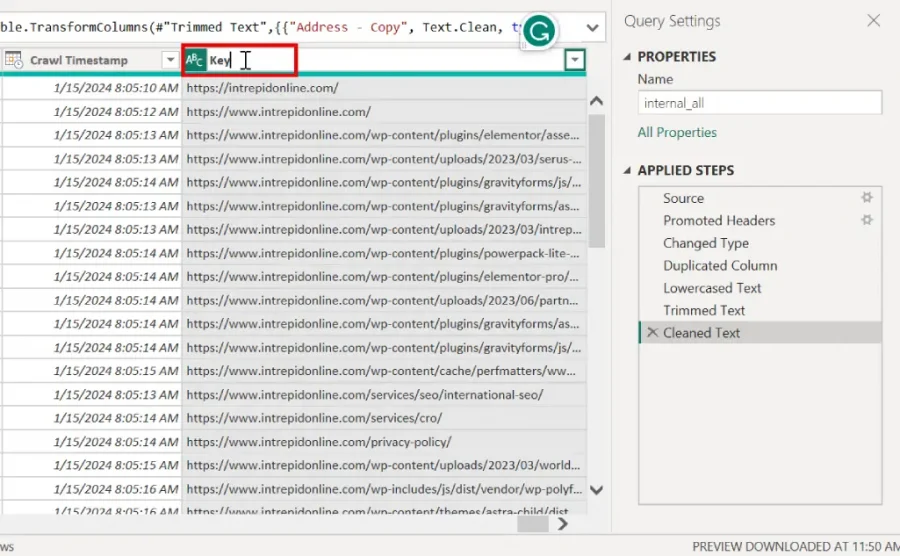The width and height of the screenshot is (900, 556).
Task: Select the privacy-policy/ URL cell
Action: pyautogui.click(x=384, y=442)
